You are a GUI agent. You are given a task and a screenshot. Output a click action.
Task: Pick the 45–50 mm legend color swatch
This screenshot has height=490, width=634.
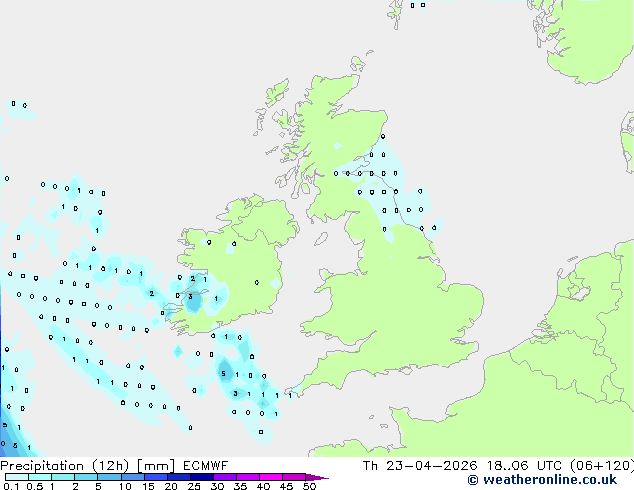[x=294, y=477]
